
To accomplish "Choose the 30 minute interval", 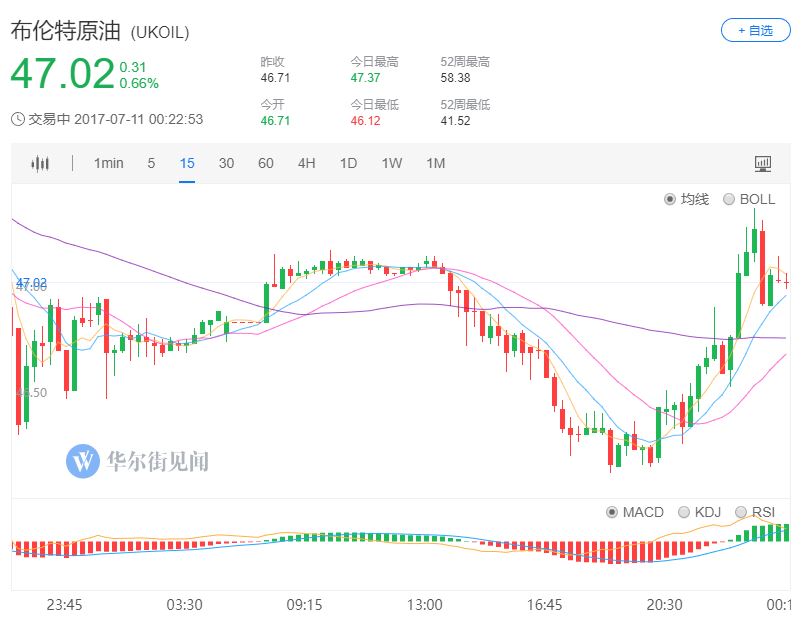I will pos(226,163).
